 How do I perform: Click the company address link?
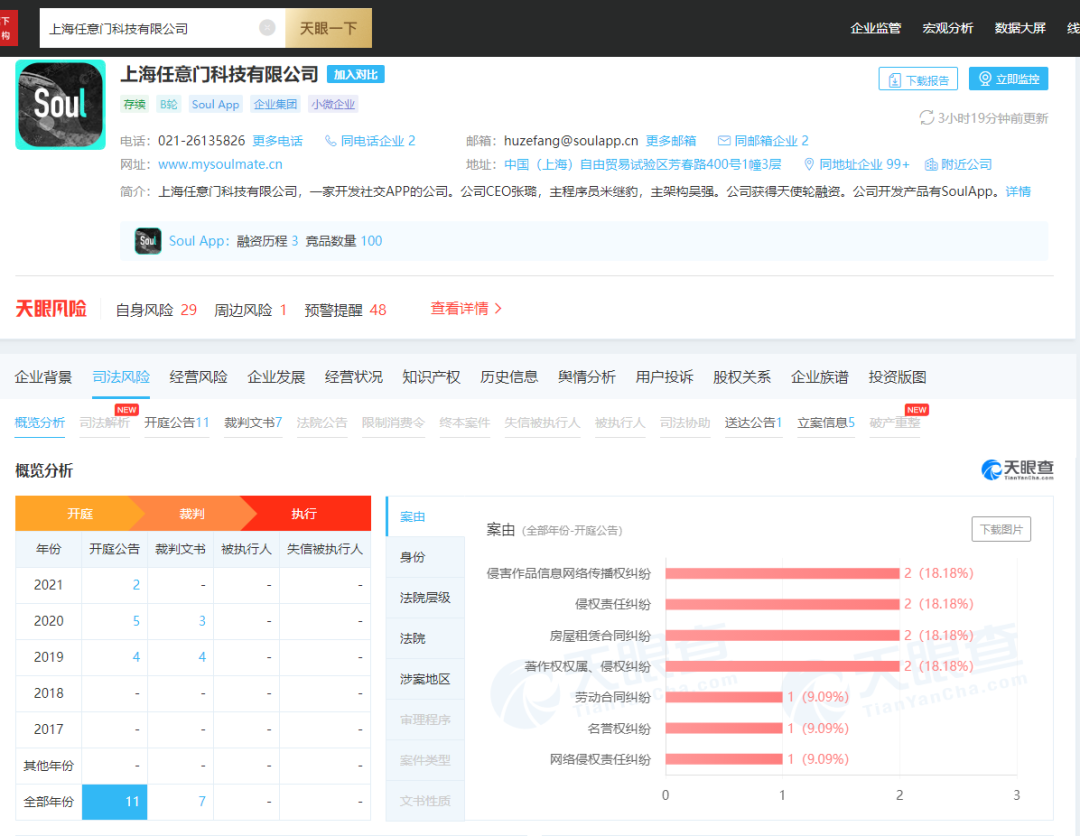click(x=643, y=165)
